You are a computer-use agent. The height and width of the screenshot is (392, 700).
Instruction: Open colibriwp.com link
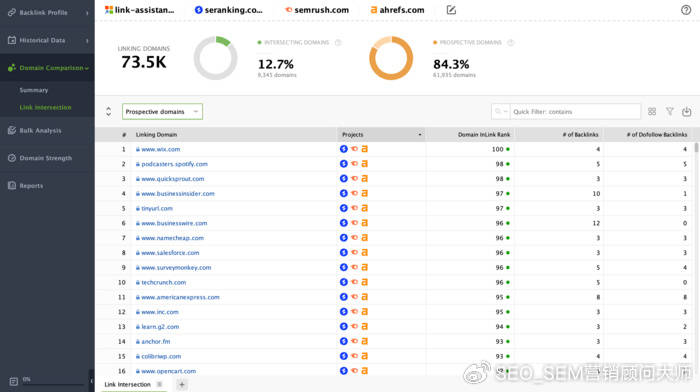[161, 356]
